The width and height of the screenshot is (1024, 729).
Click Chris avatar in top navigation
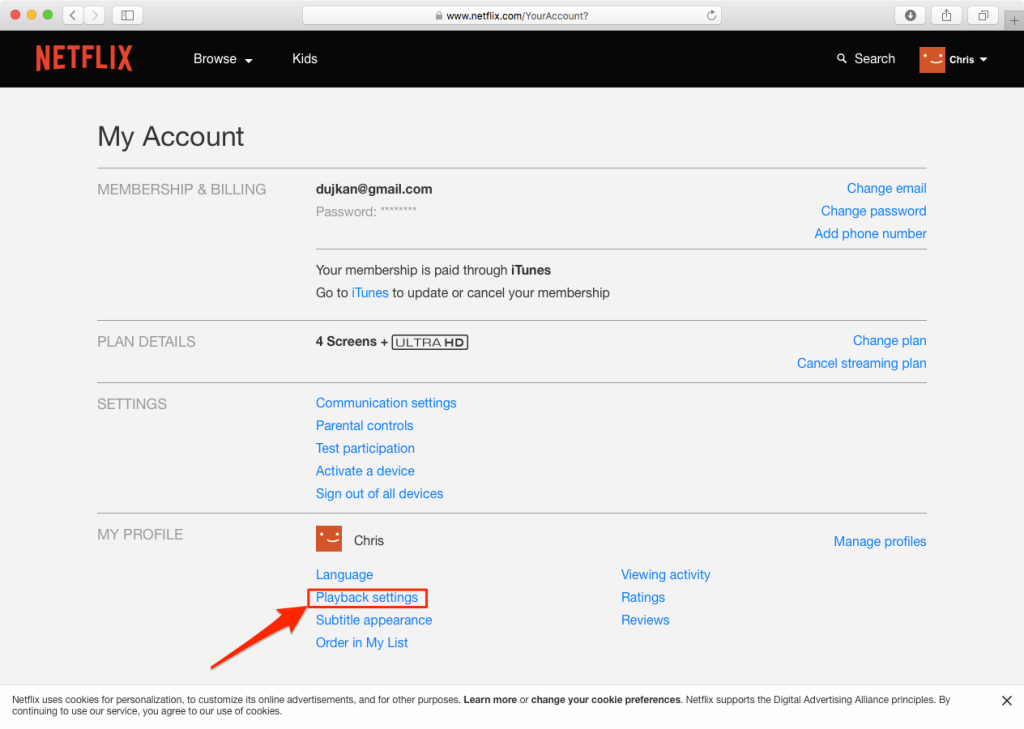click(x=932, y=59)
